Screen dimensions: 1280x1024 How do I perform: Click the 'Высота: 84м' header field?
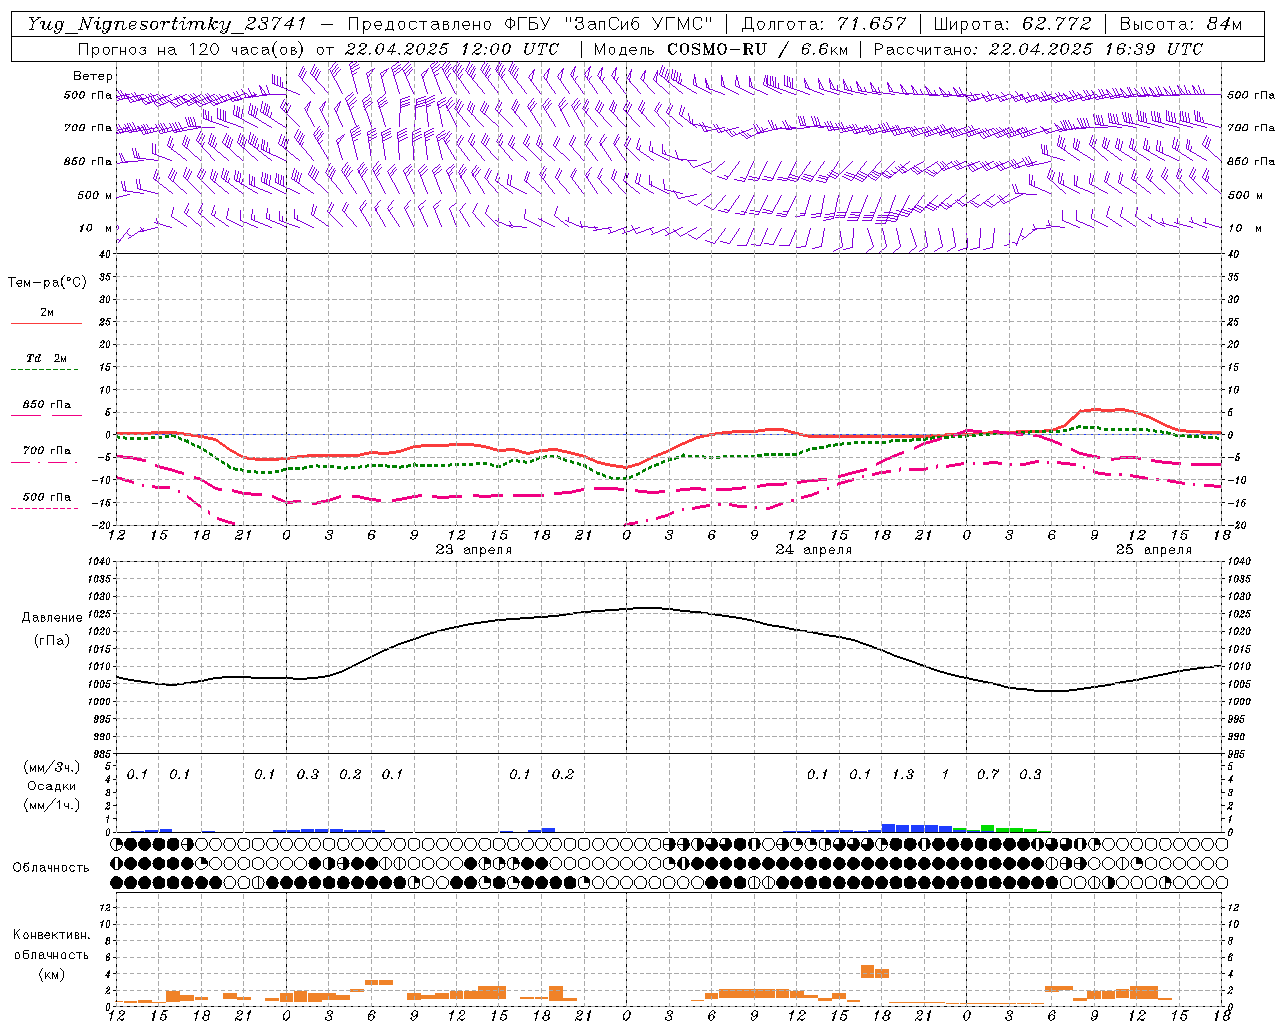coord(1180,24)
